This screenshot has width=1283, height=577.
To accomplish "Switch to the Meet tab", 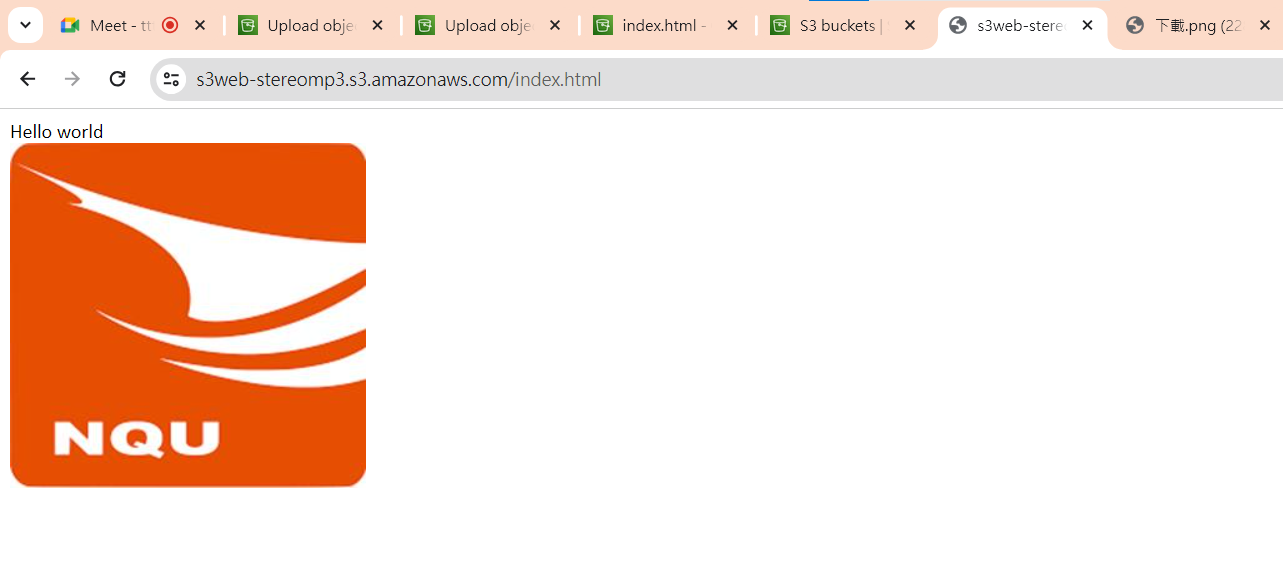I will point(133,25).
